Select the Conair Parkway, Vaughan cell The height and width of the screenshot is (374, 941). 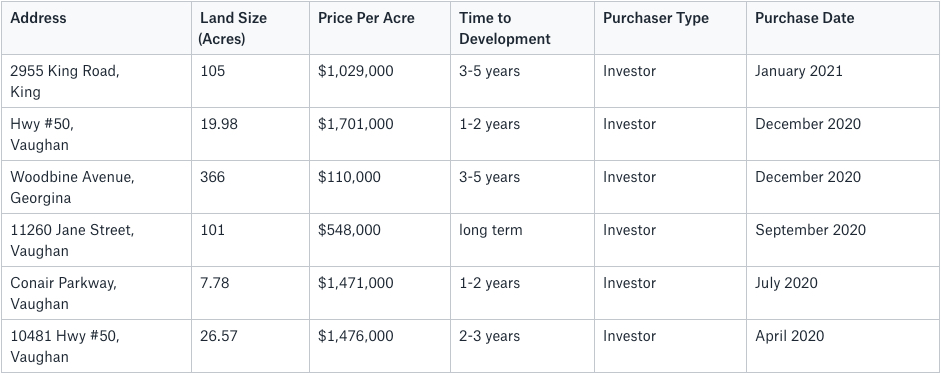97,293
